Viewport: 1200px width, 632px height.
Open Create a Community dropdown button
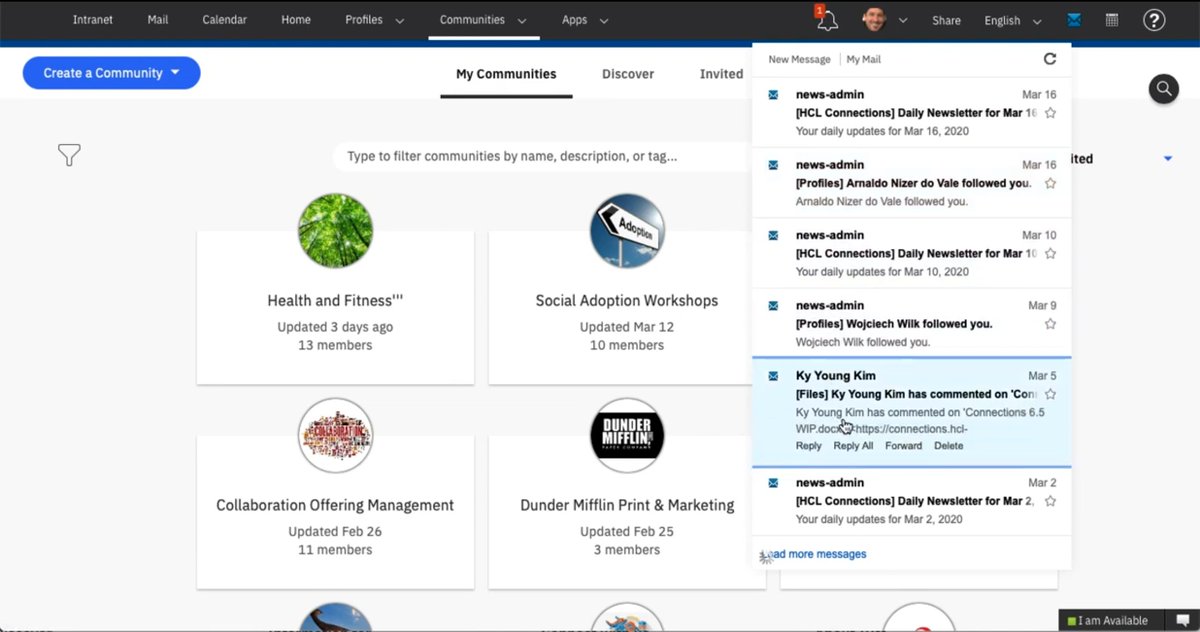(112, 73)
